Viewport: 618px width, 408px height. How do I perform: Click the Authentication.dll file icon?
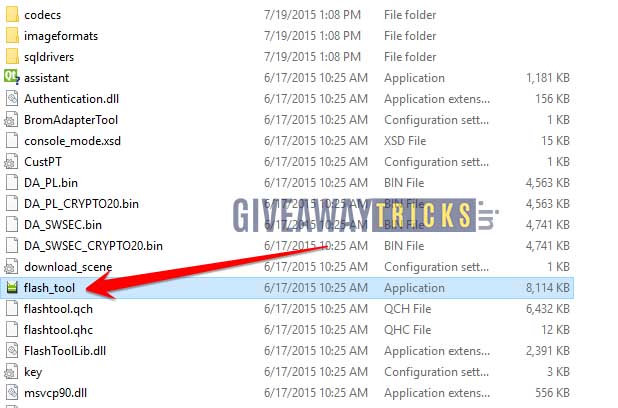pyautogui.click(x=12, y=99)
